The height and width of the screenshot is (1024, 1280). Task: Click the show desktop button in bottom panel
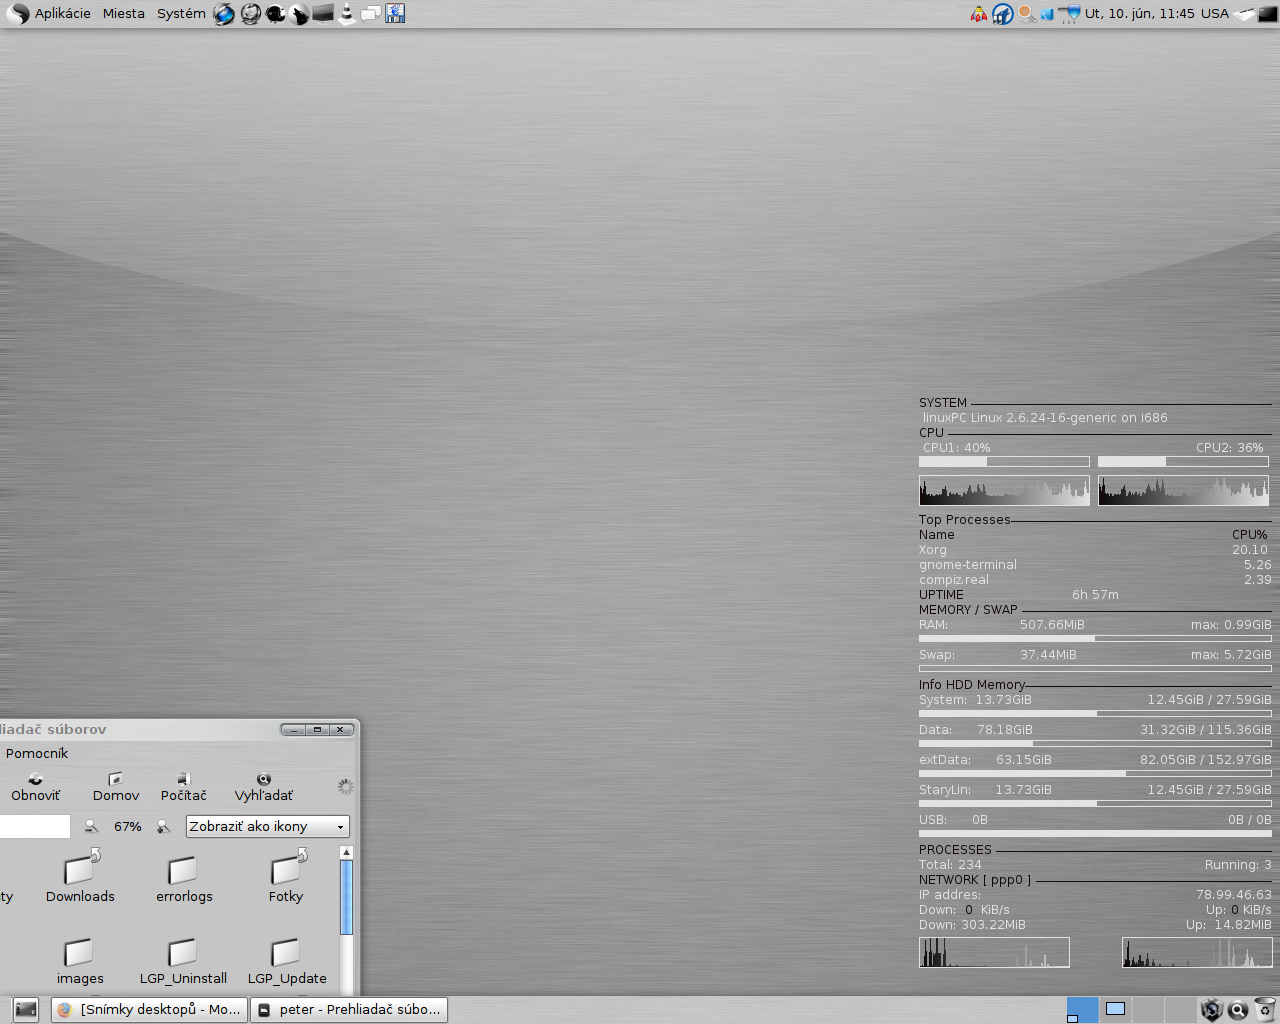coord(26,1010)
